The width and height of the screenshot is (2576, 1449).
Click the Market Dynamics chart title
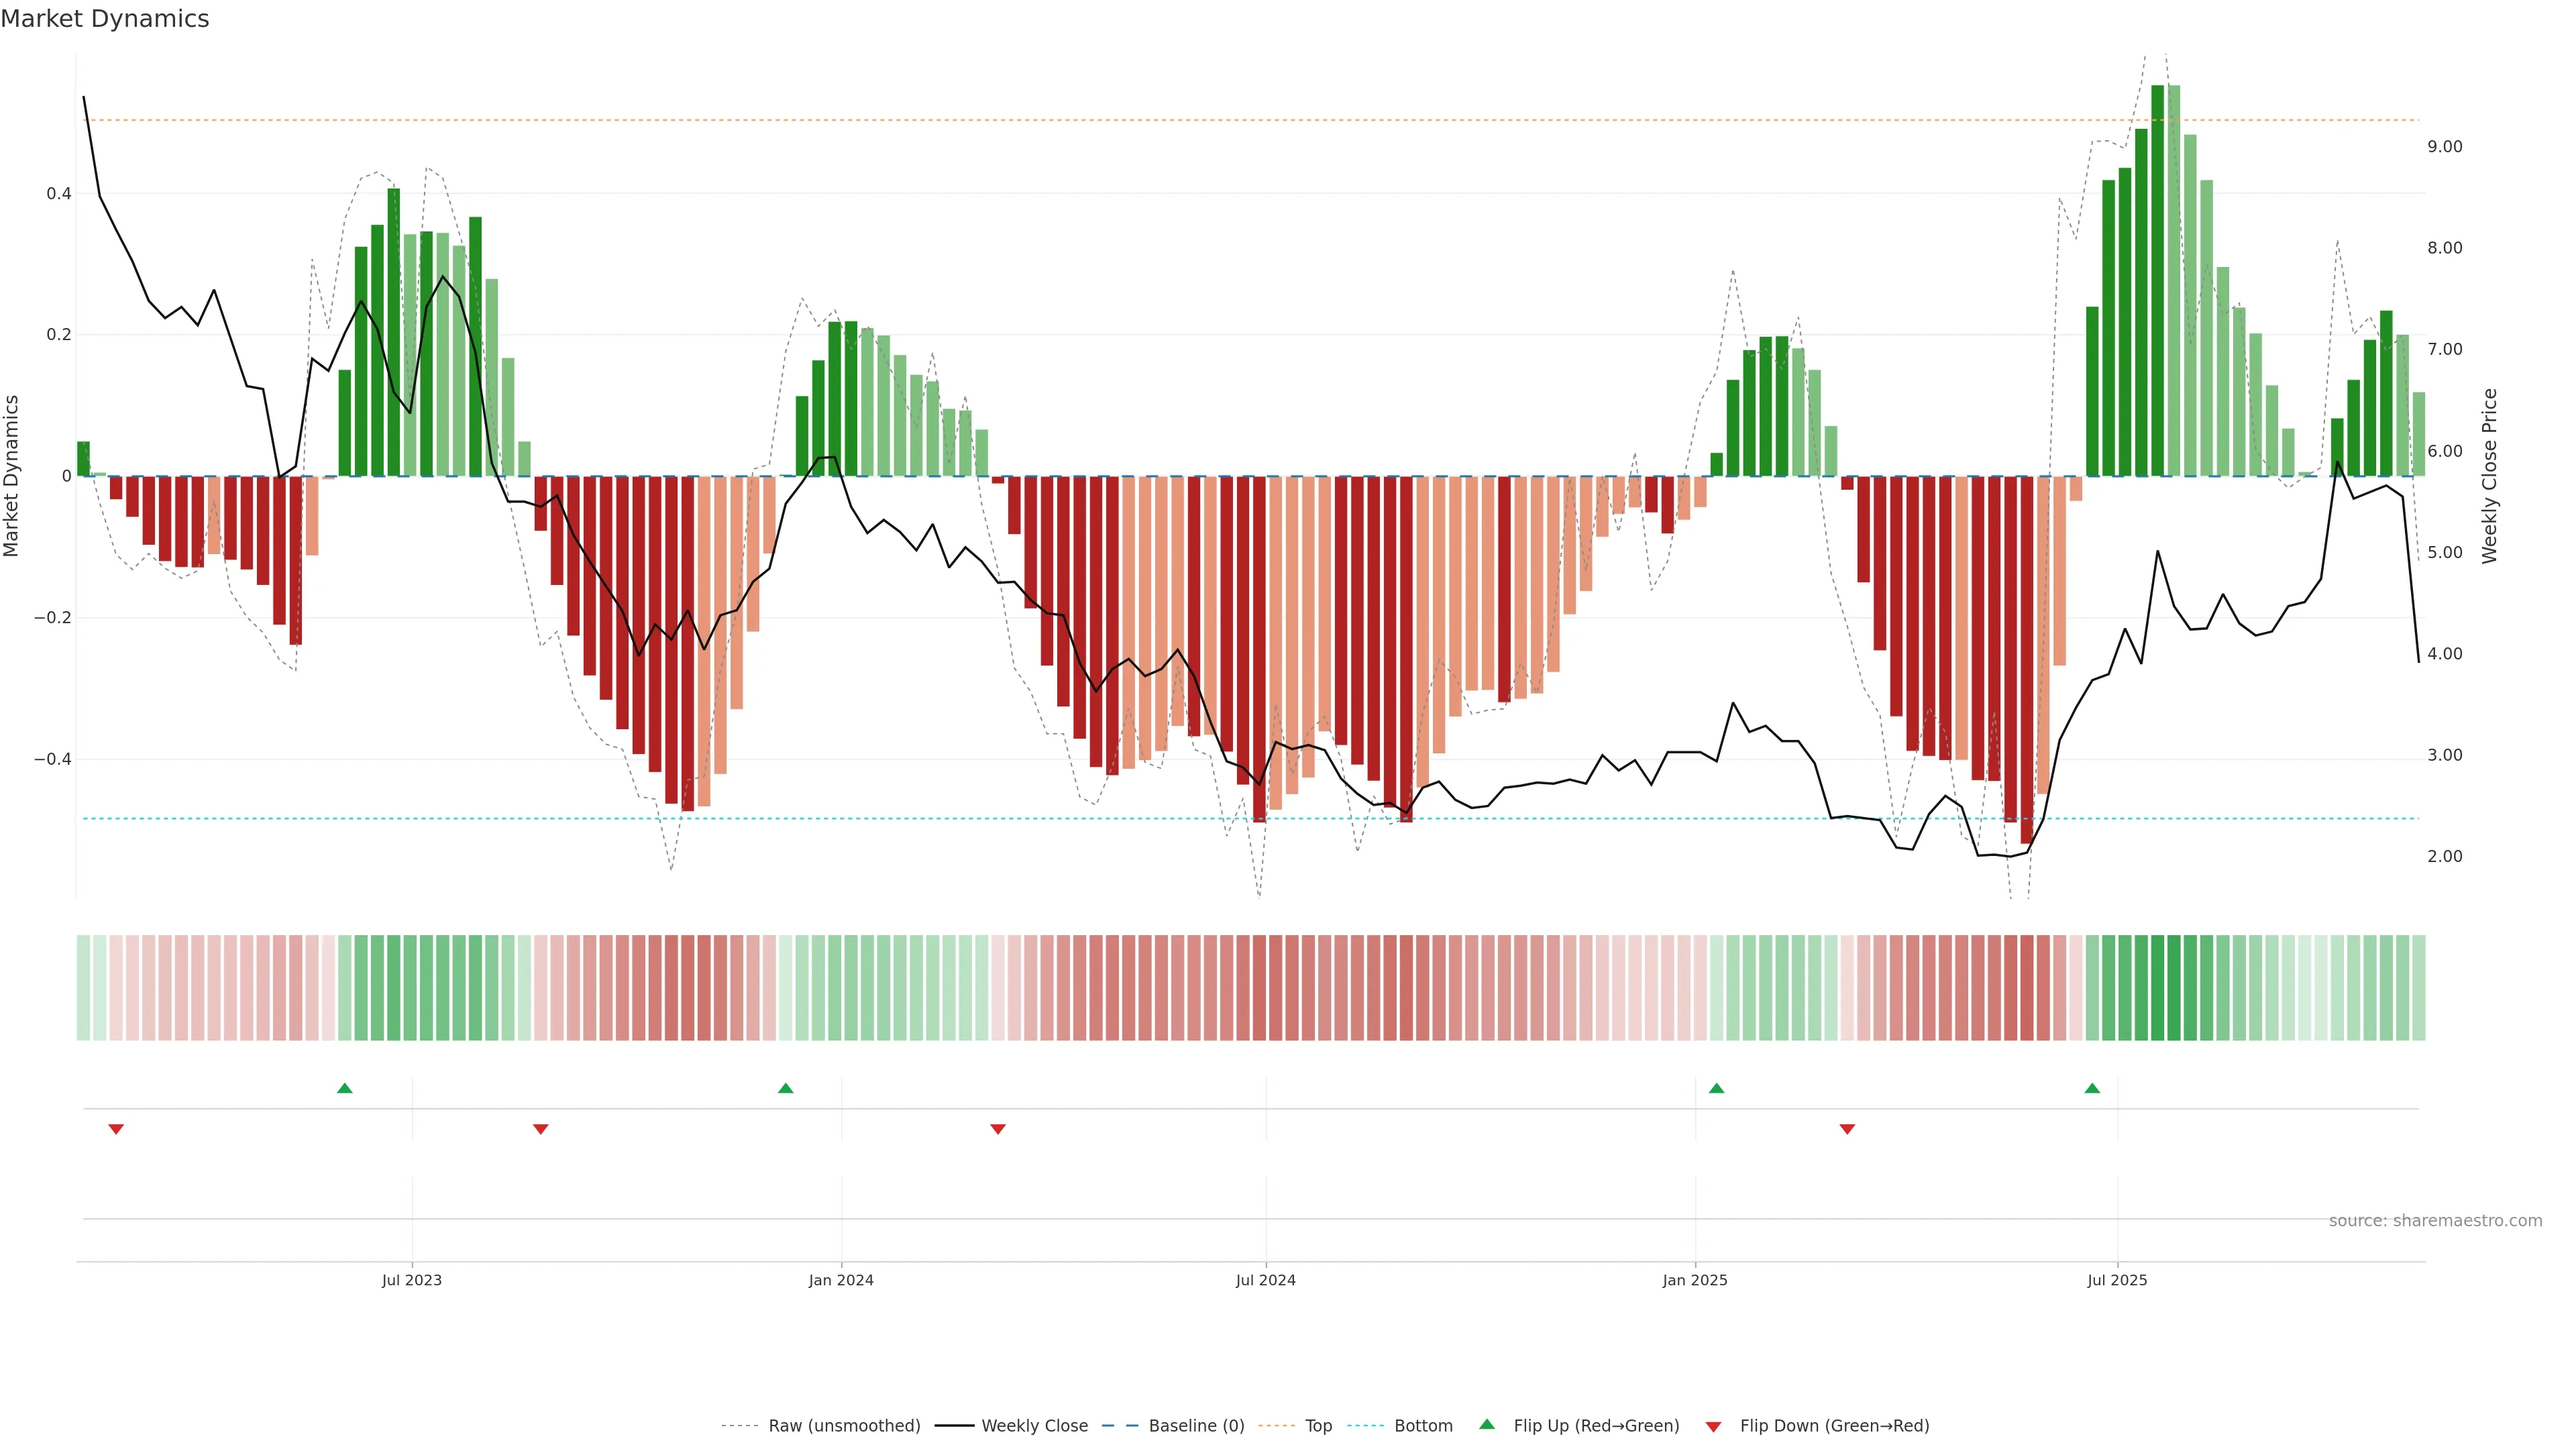click(105, 19)
